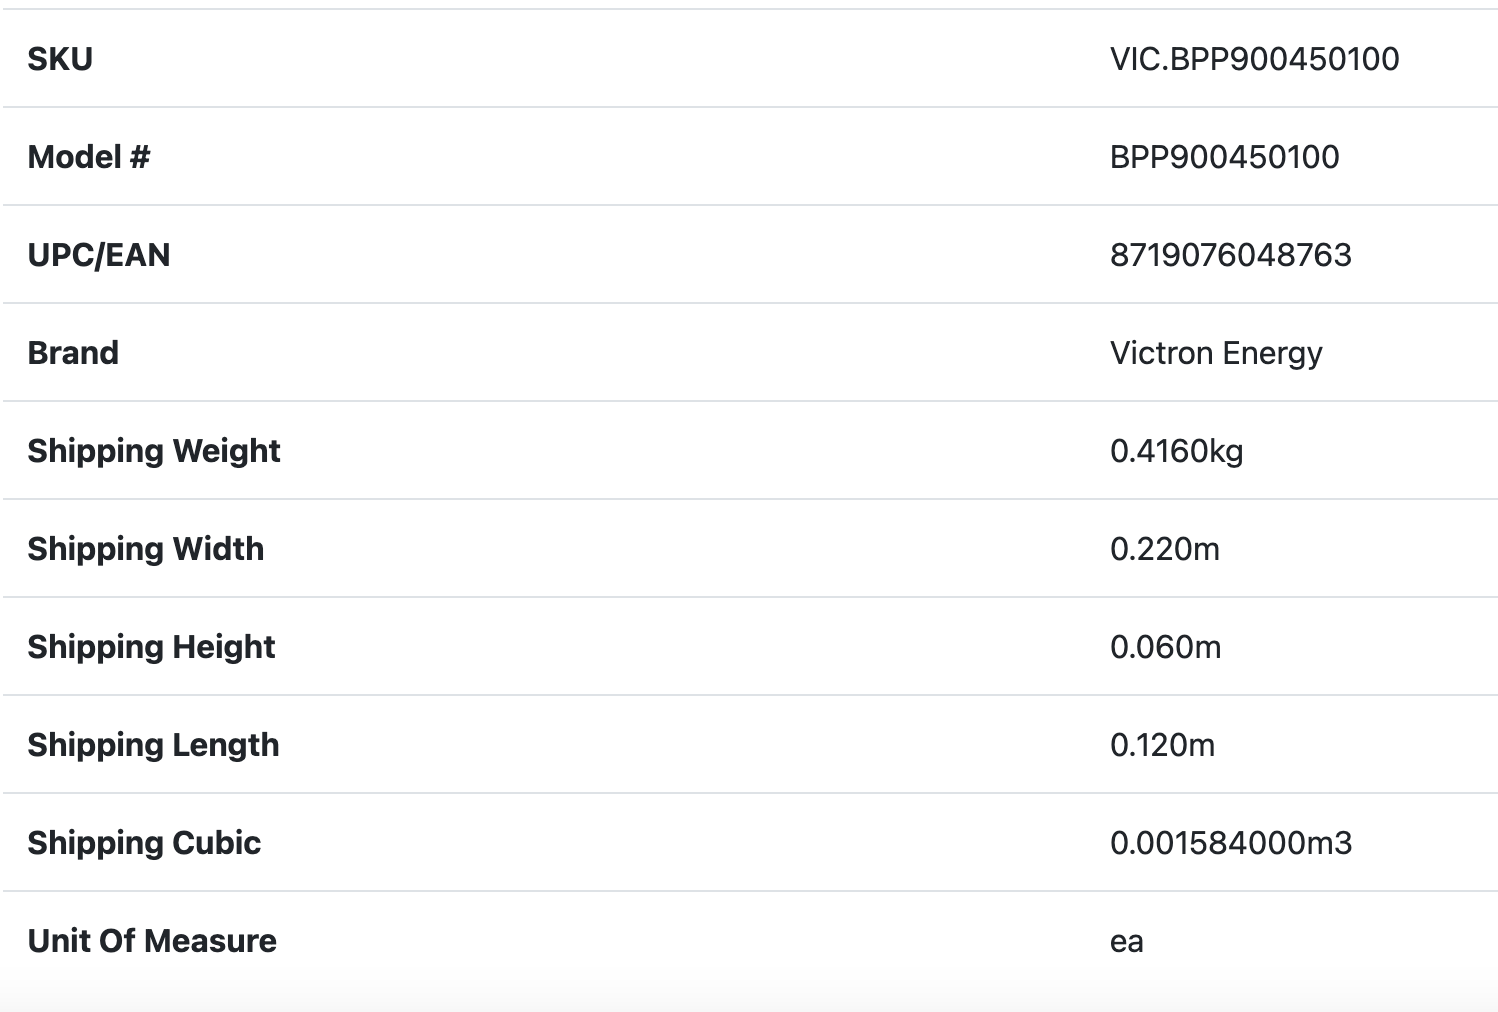Click the Shipping Length label
This screenshot has height=1012, width=1498.
tap(153, 745)
